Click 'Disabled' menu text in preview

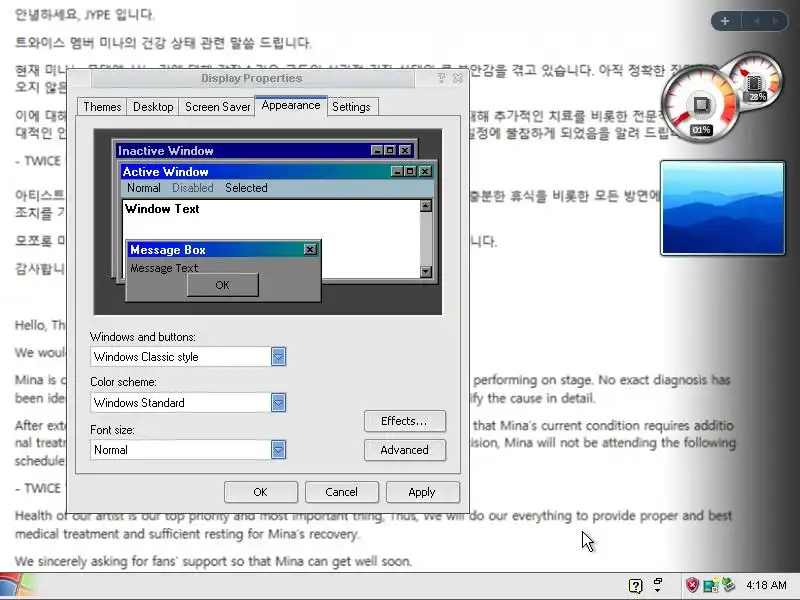coord(193,188)
